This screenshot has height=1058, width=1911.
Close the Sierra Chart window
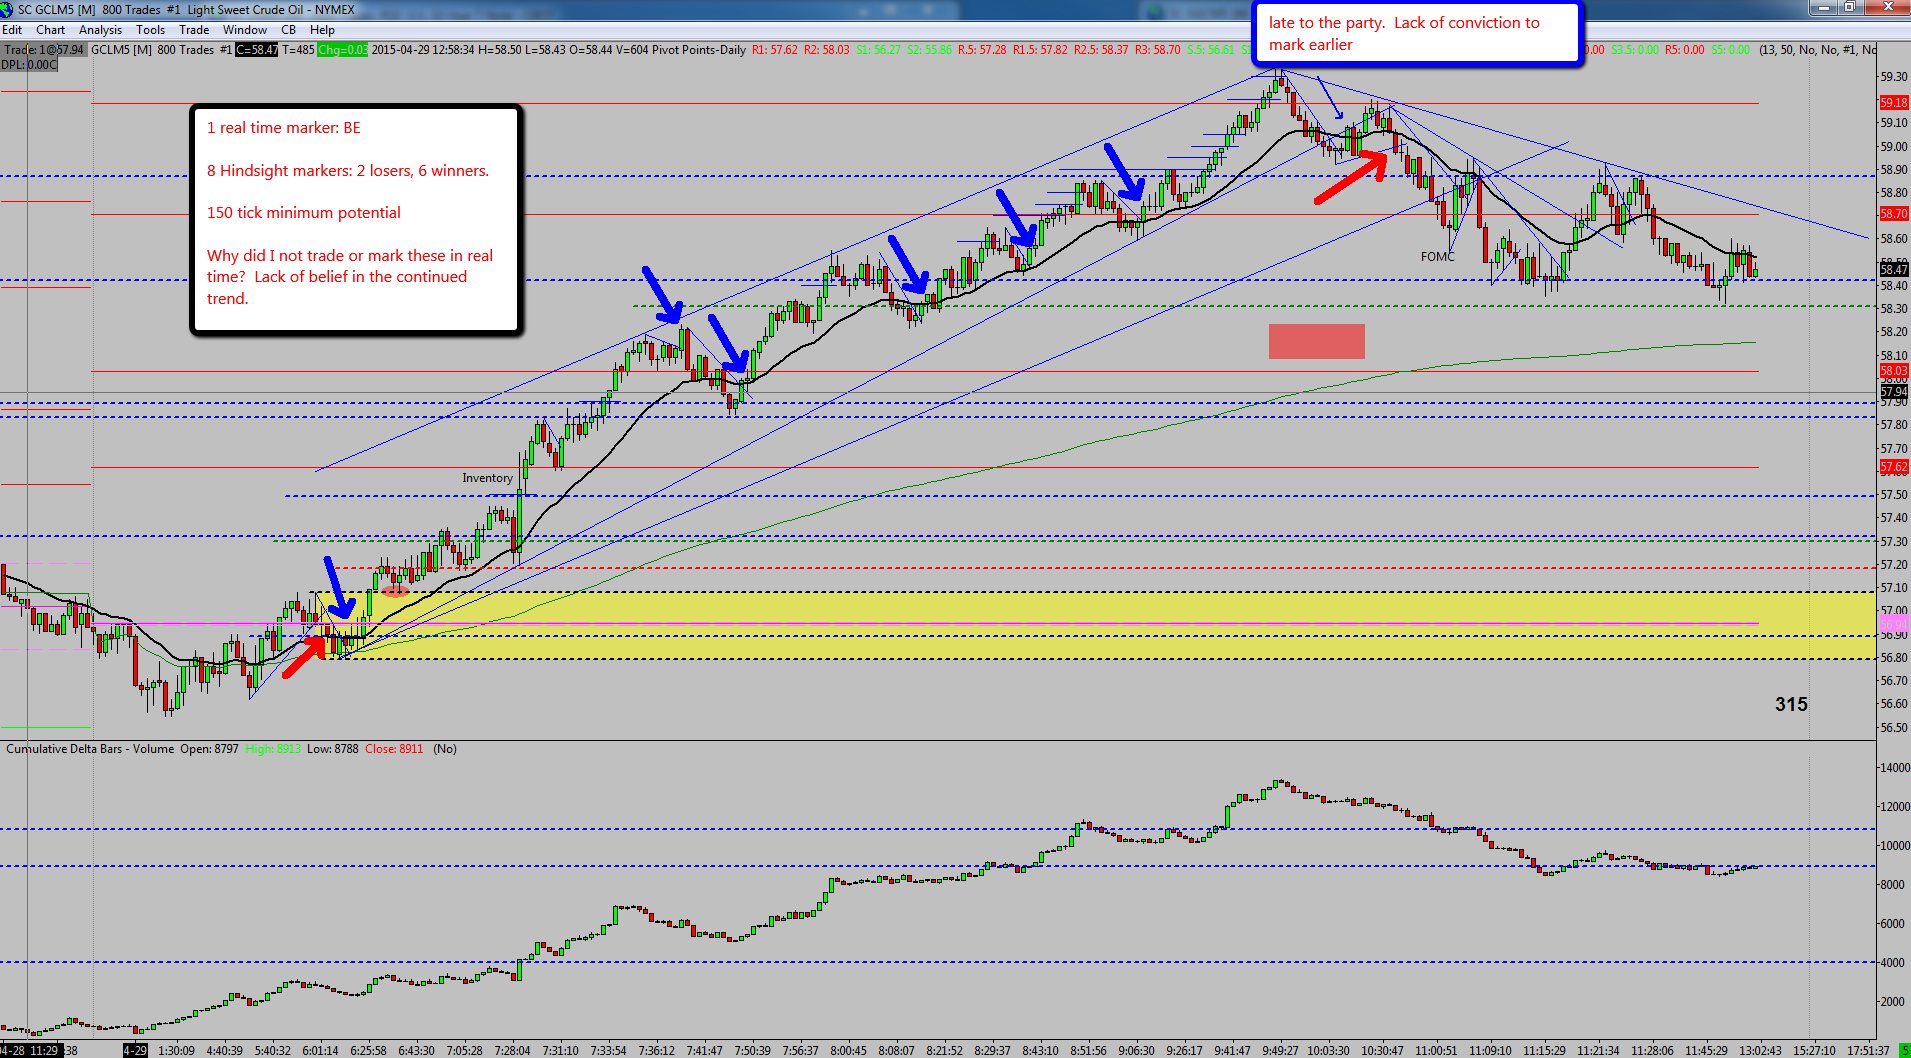point(1886,8)
